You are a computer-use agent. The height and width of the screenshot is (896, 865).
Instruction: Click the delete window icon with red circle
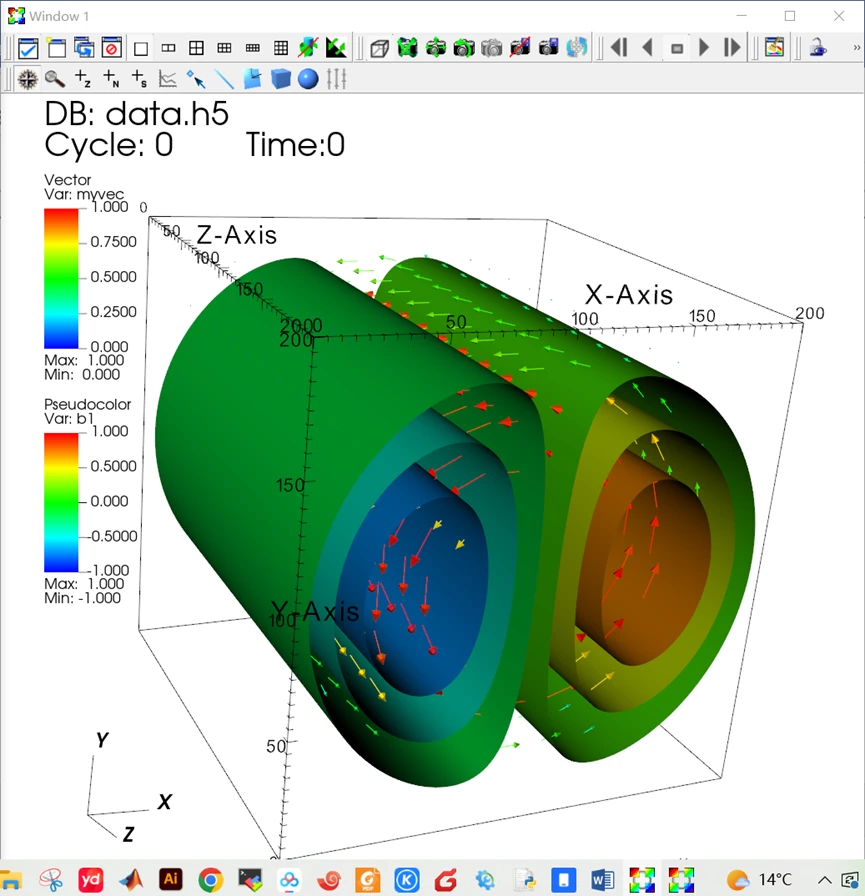[112, 48]
